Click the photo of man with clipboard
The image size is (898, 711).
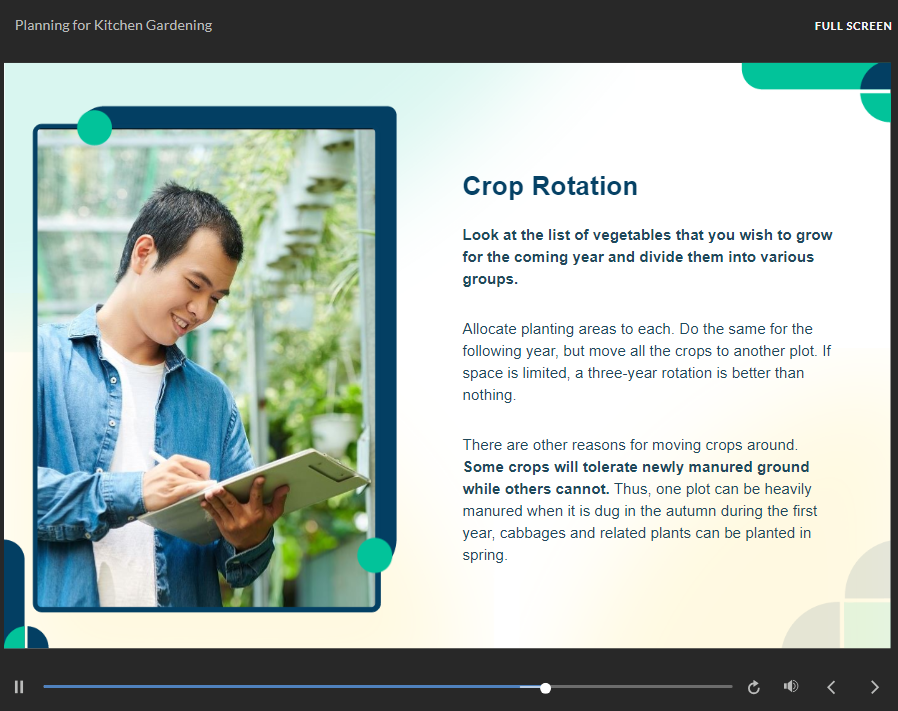[x=206, y=367]
